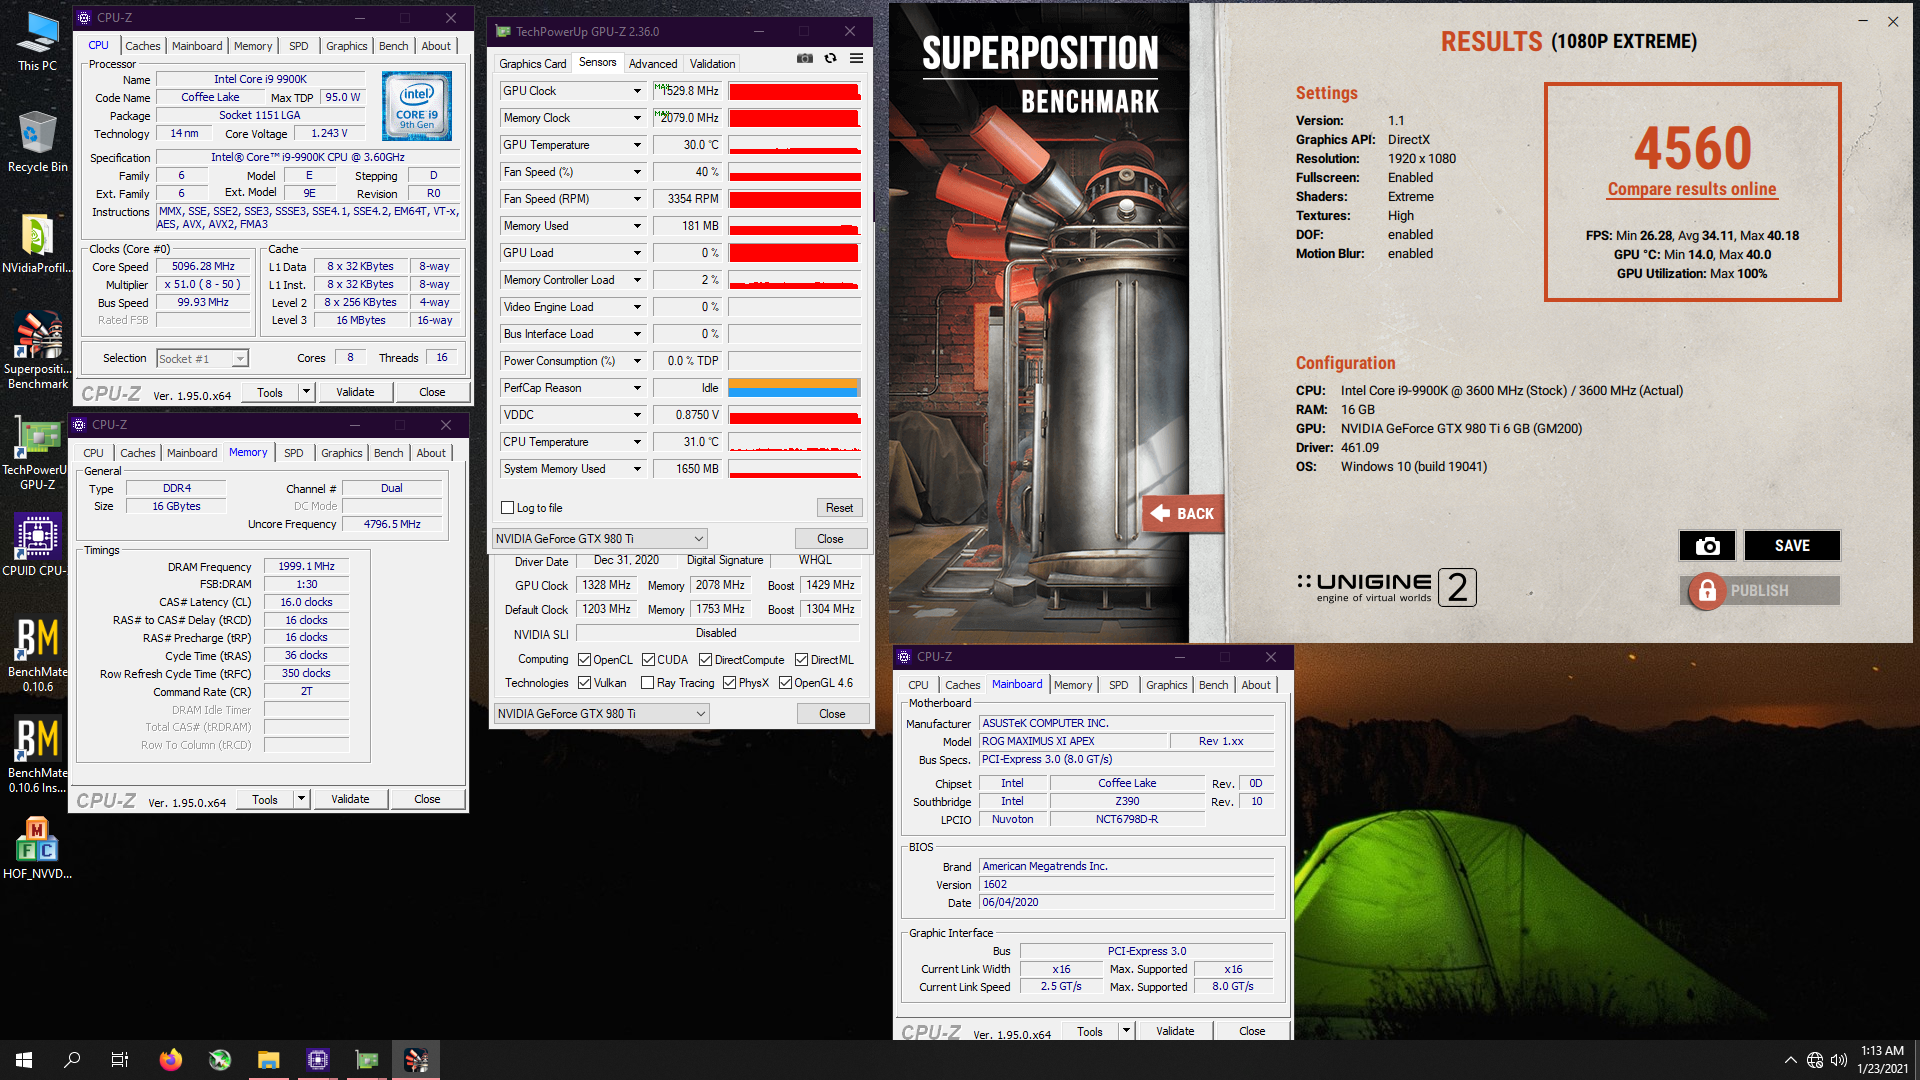Open Advanced tab in GPU-Z
Screen dimensions: 1920x1080
653,64
